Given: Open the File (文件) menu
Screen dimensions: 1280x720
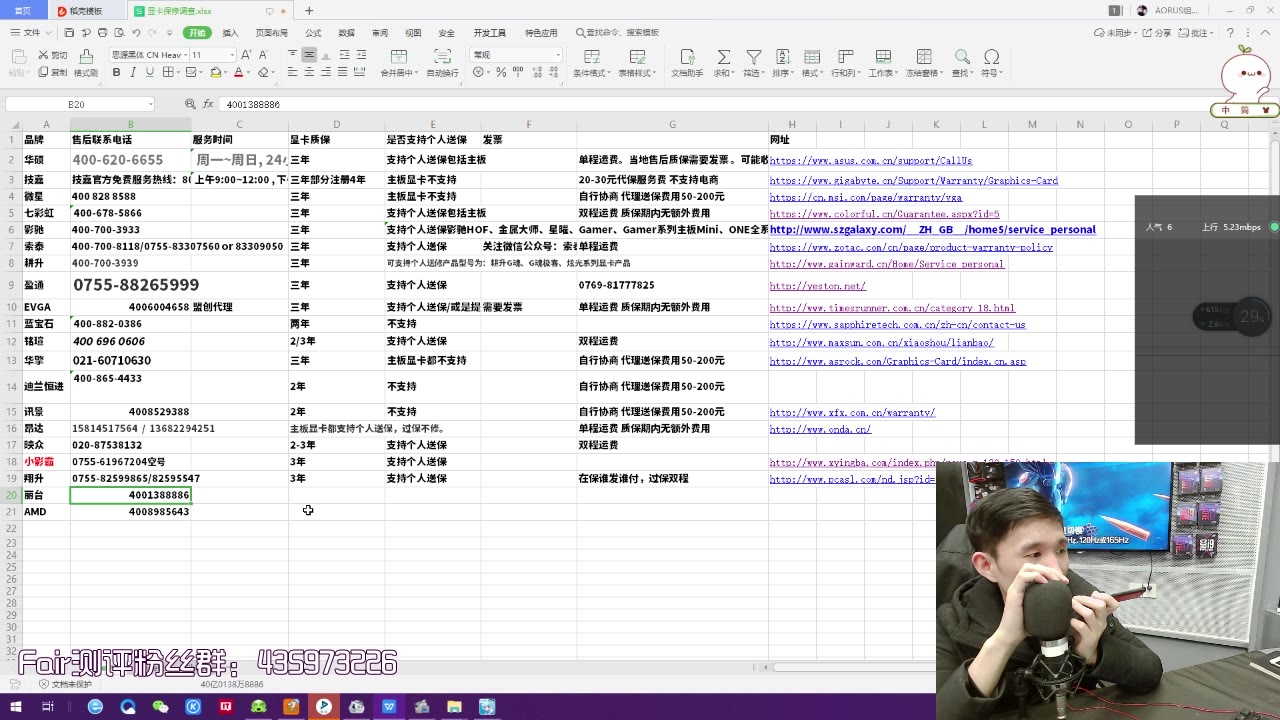Looking at the screenshot, I should 31,33.
